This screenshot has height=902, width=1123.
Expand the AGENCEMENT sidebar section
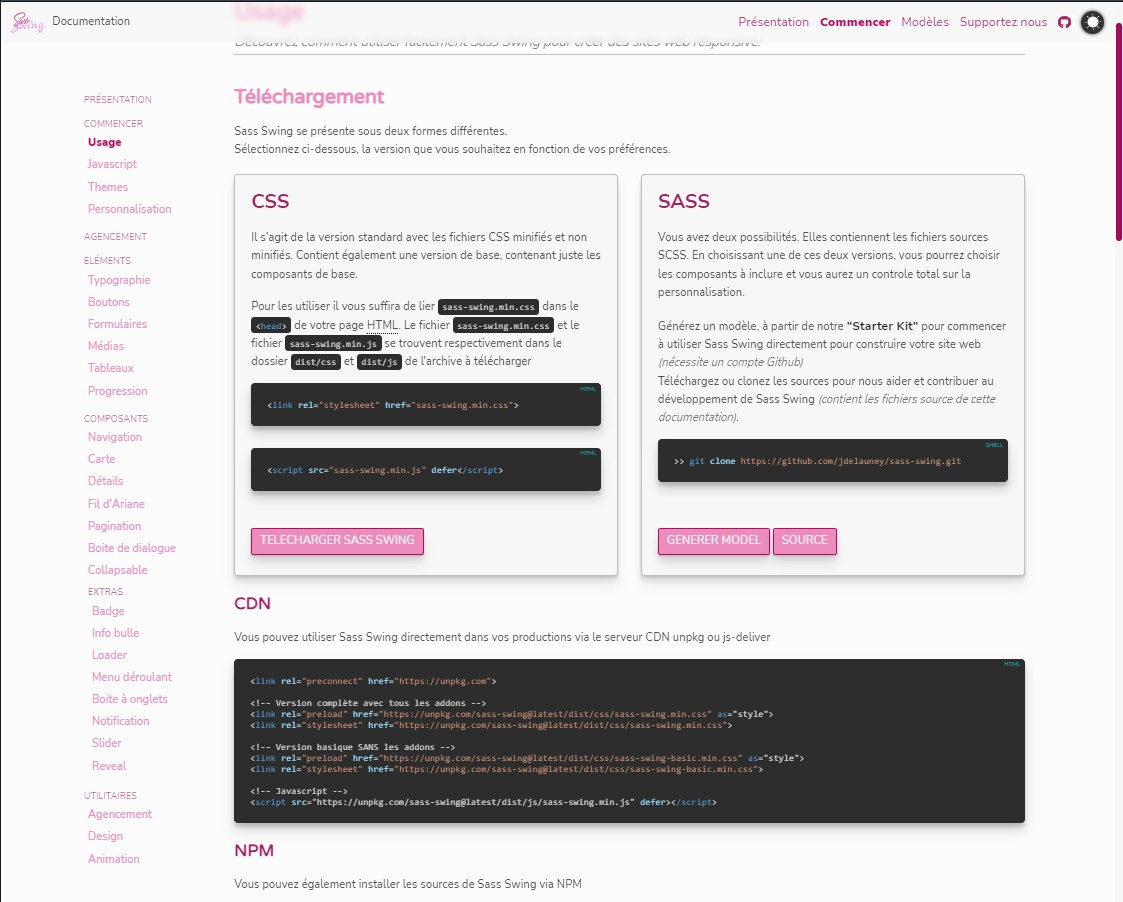point(115,237)
